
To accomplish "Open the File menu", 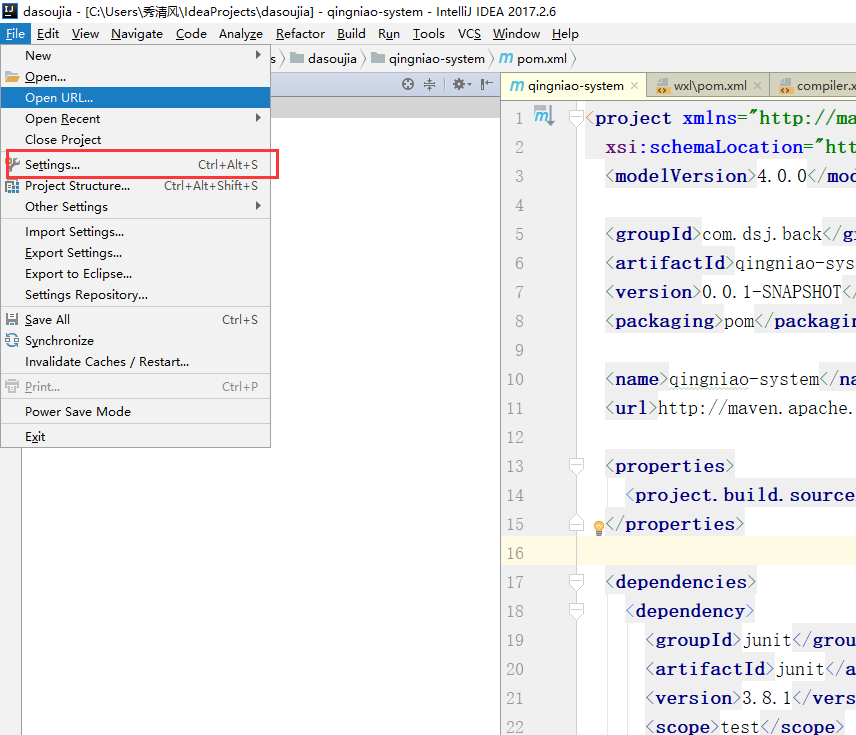I will click(x=15, y=34).
